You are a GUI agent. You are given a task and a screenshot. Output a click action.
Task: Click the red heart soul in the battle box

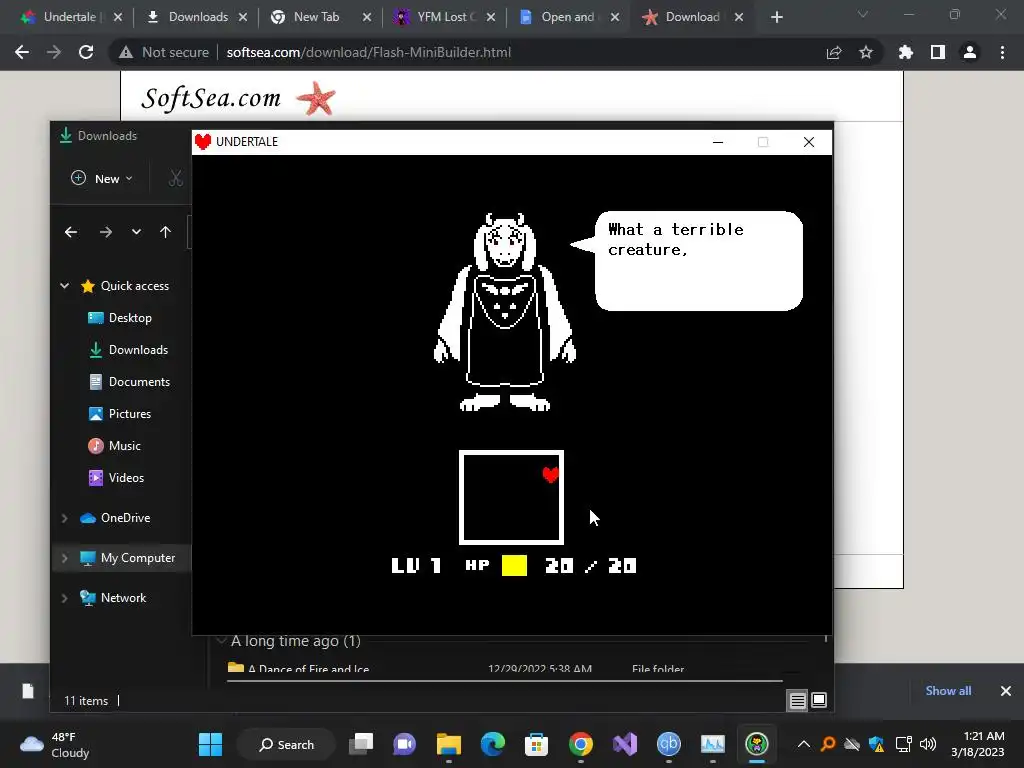pyautogui.click(x=551, y=475)
